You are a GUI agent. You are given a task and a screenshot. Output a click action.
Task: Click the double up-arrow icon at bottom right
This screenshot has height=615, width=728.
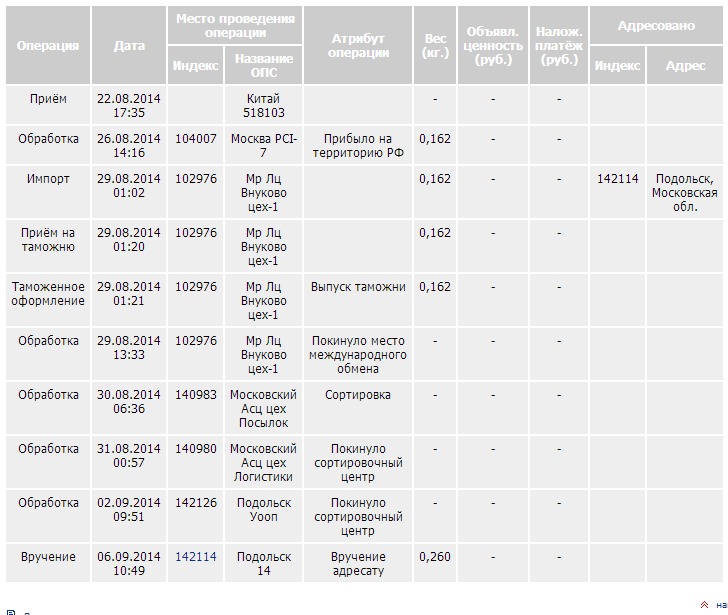[x=704, y=604]
